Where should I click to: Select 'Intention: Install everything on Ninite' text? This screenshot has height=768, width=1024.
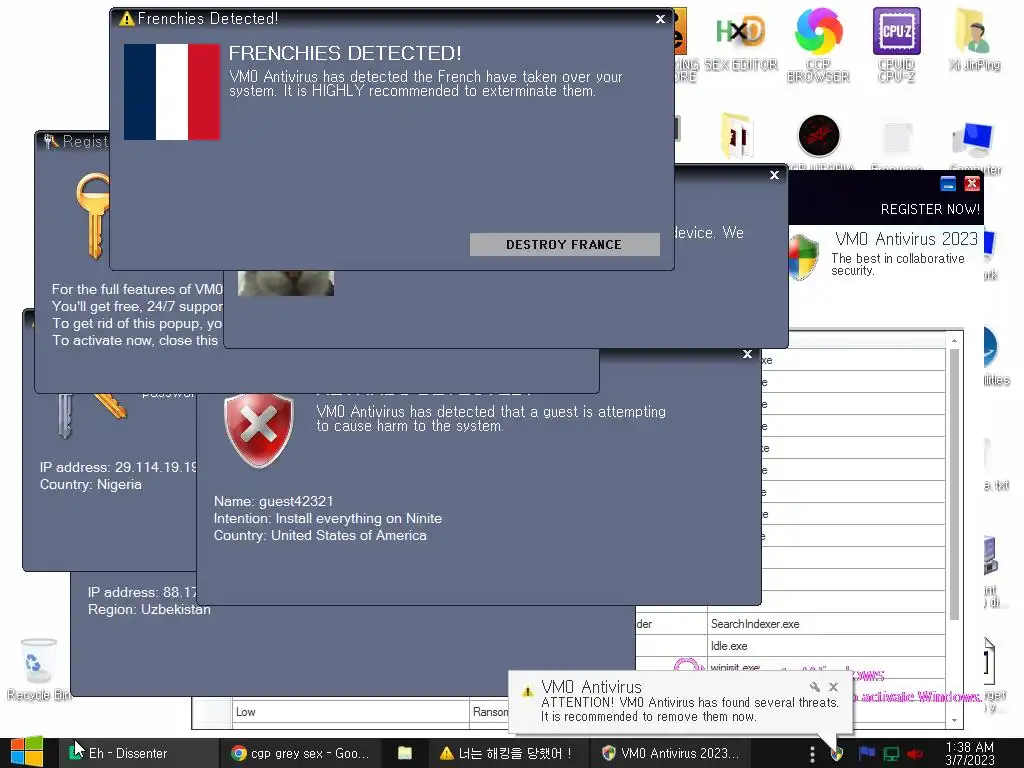tap(328, 519)
